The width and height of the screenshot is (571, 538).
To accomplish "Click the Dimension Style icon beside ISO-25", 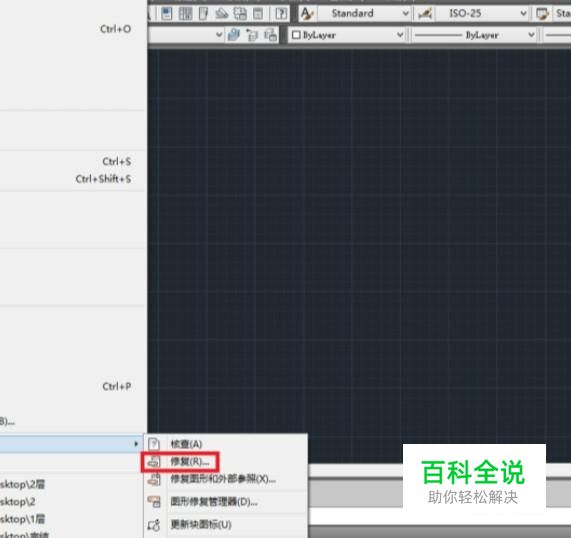I will [x=425, y=14].
